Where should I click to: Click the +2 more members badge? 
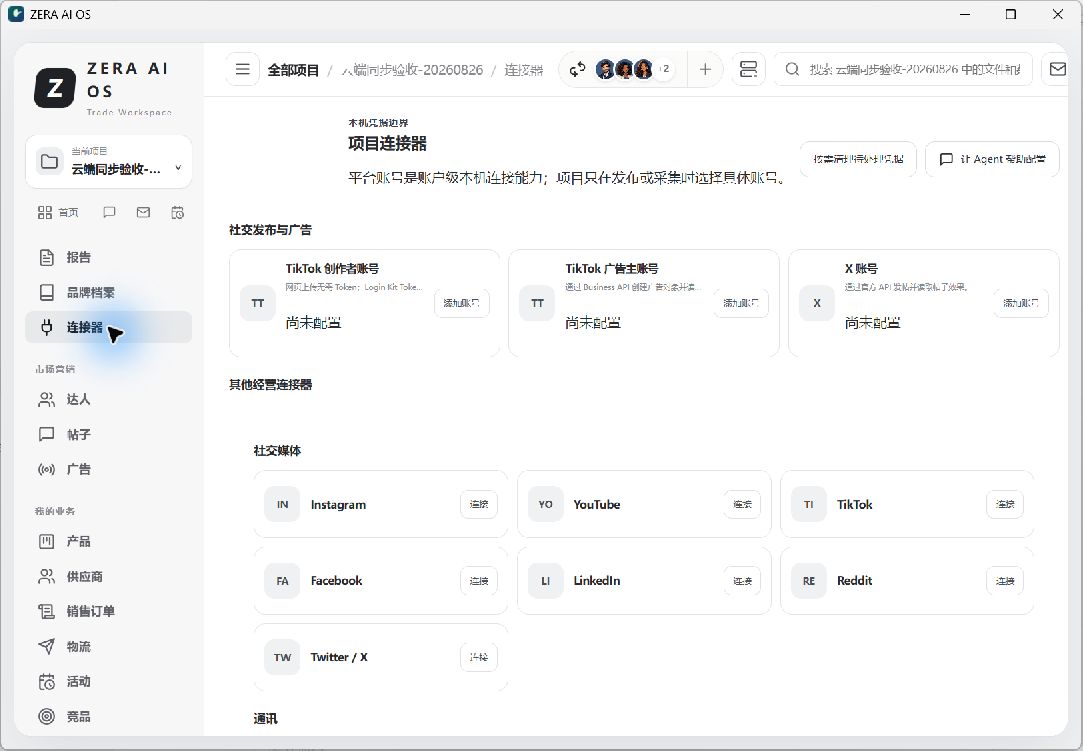coord(664,69)
